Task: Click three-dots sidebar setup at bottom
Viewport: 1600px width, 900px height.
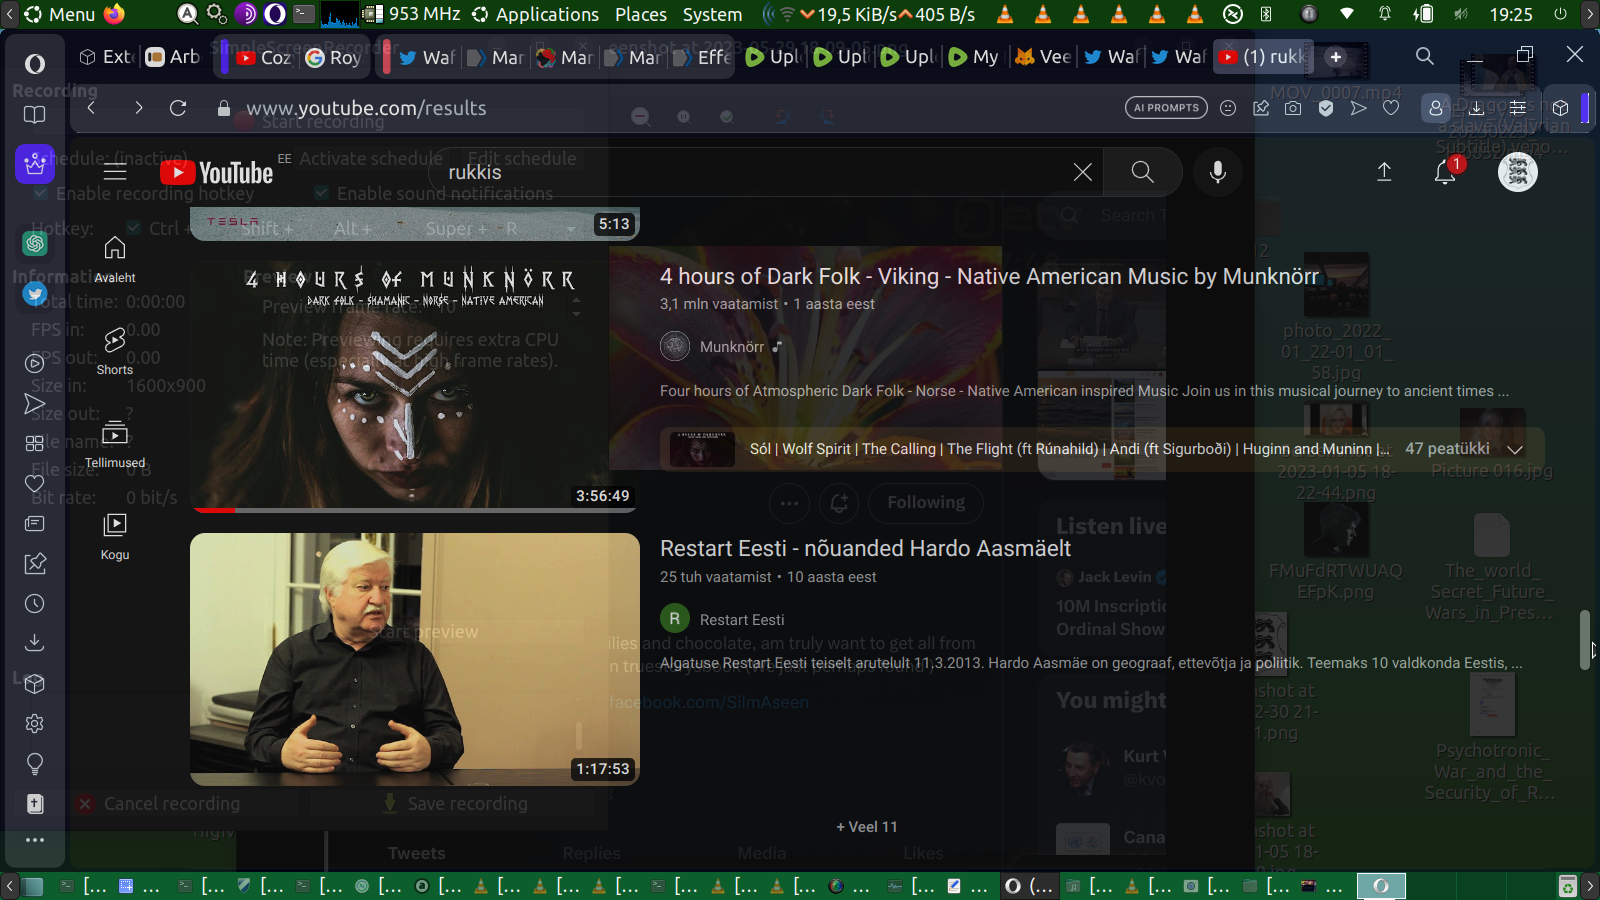Action: click(x=35, y=840)
